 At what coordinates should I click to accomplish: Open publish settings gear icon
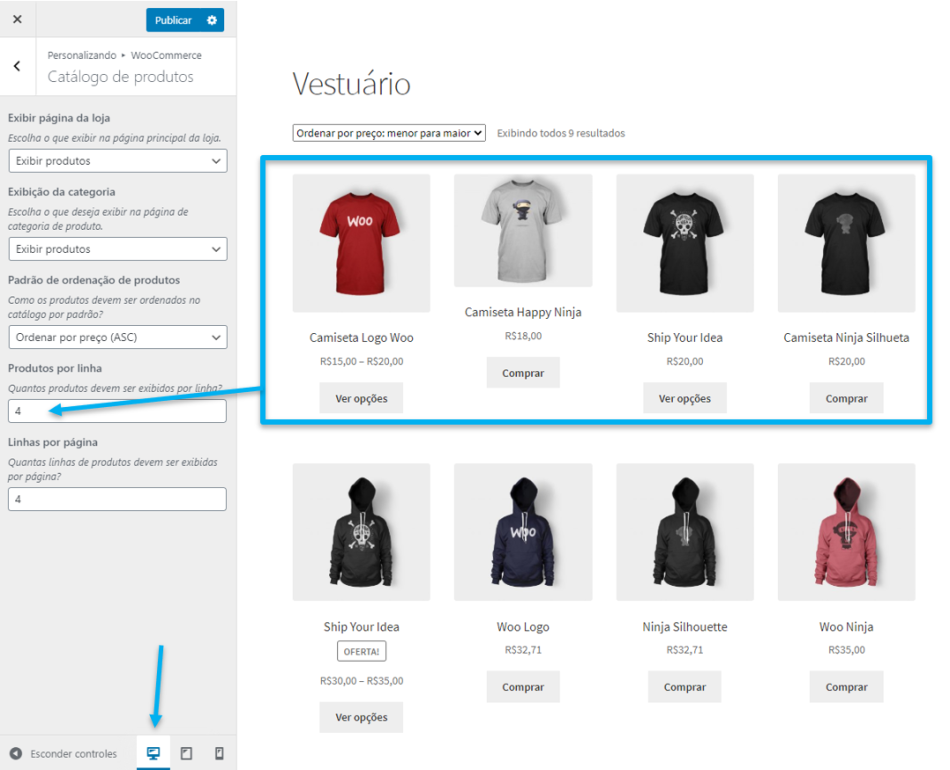coord(211,20)
